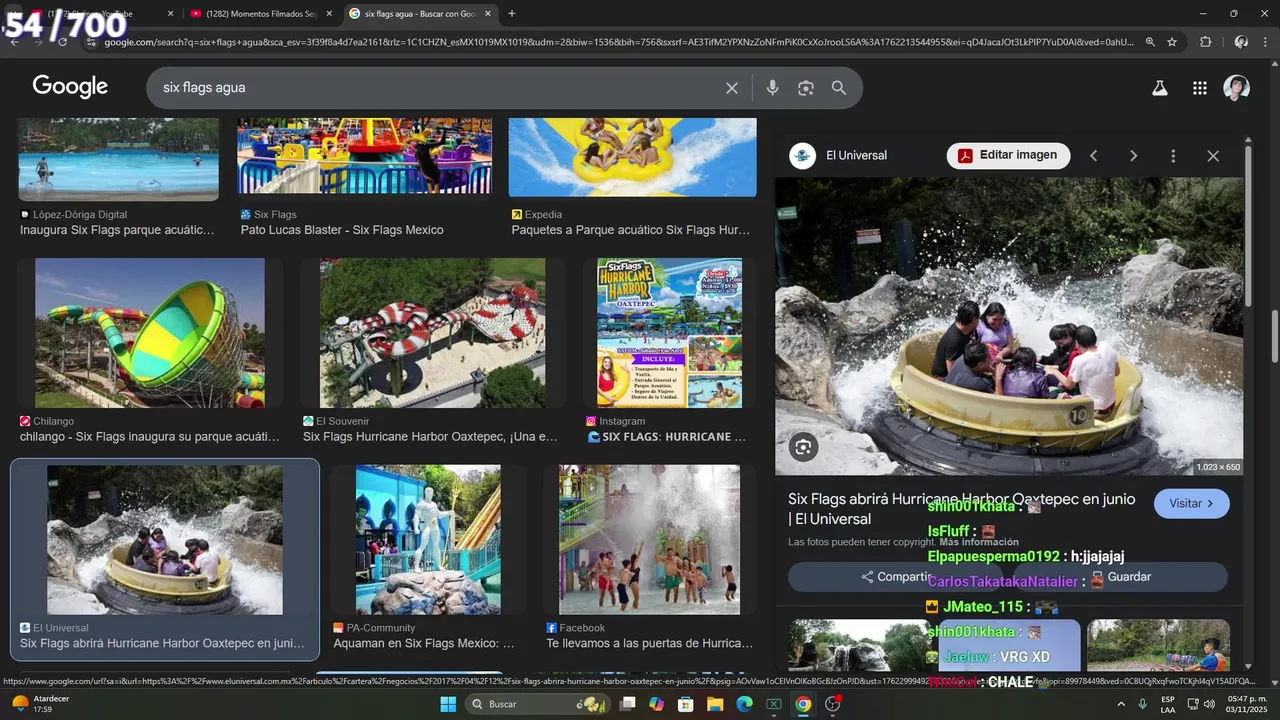
Task: Open the ESP LAA language switcher
Action: 1168,704
